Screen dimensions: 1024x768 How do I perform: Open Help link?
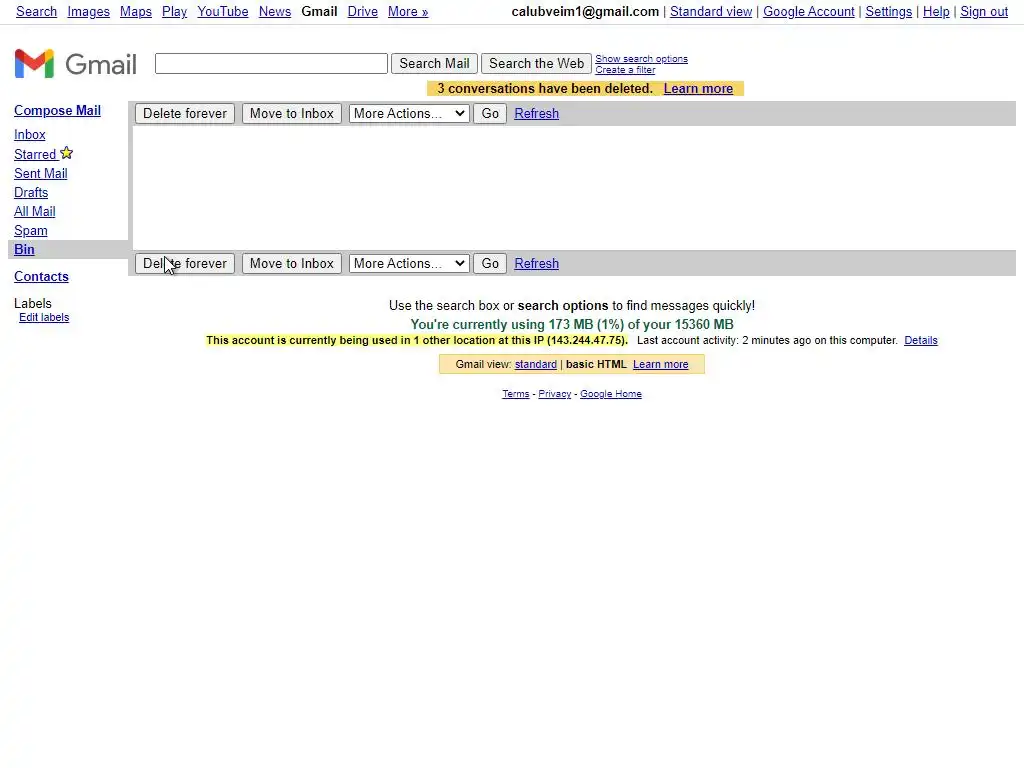(936, 12)
